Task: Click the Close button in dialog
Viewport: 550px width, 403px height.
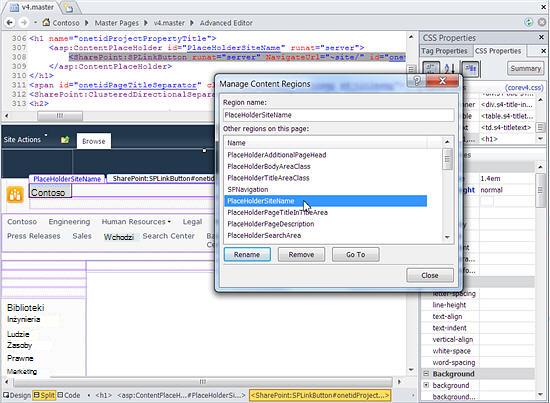Action: 430,275
